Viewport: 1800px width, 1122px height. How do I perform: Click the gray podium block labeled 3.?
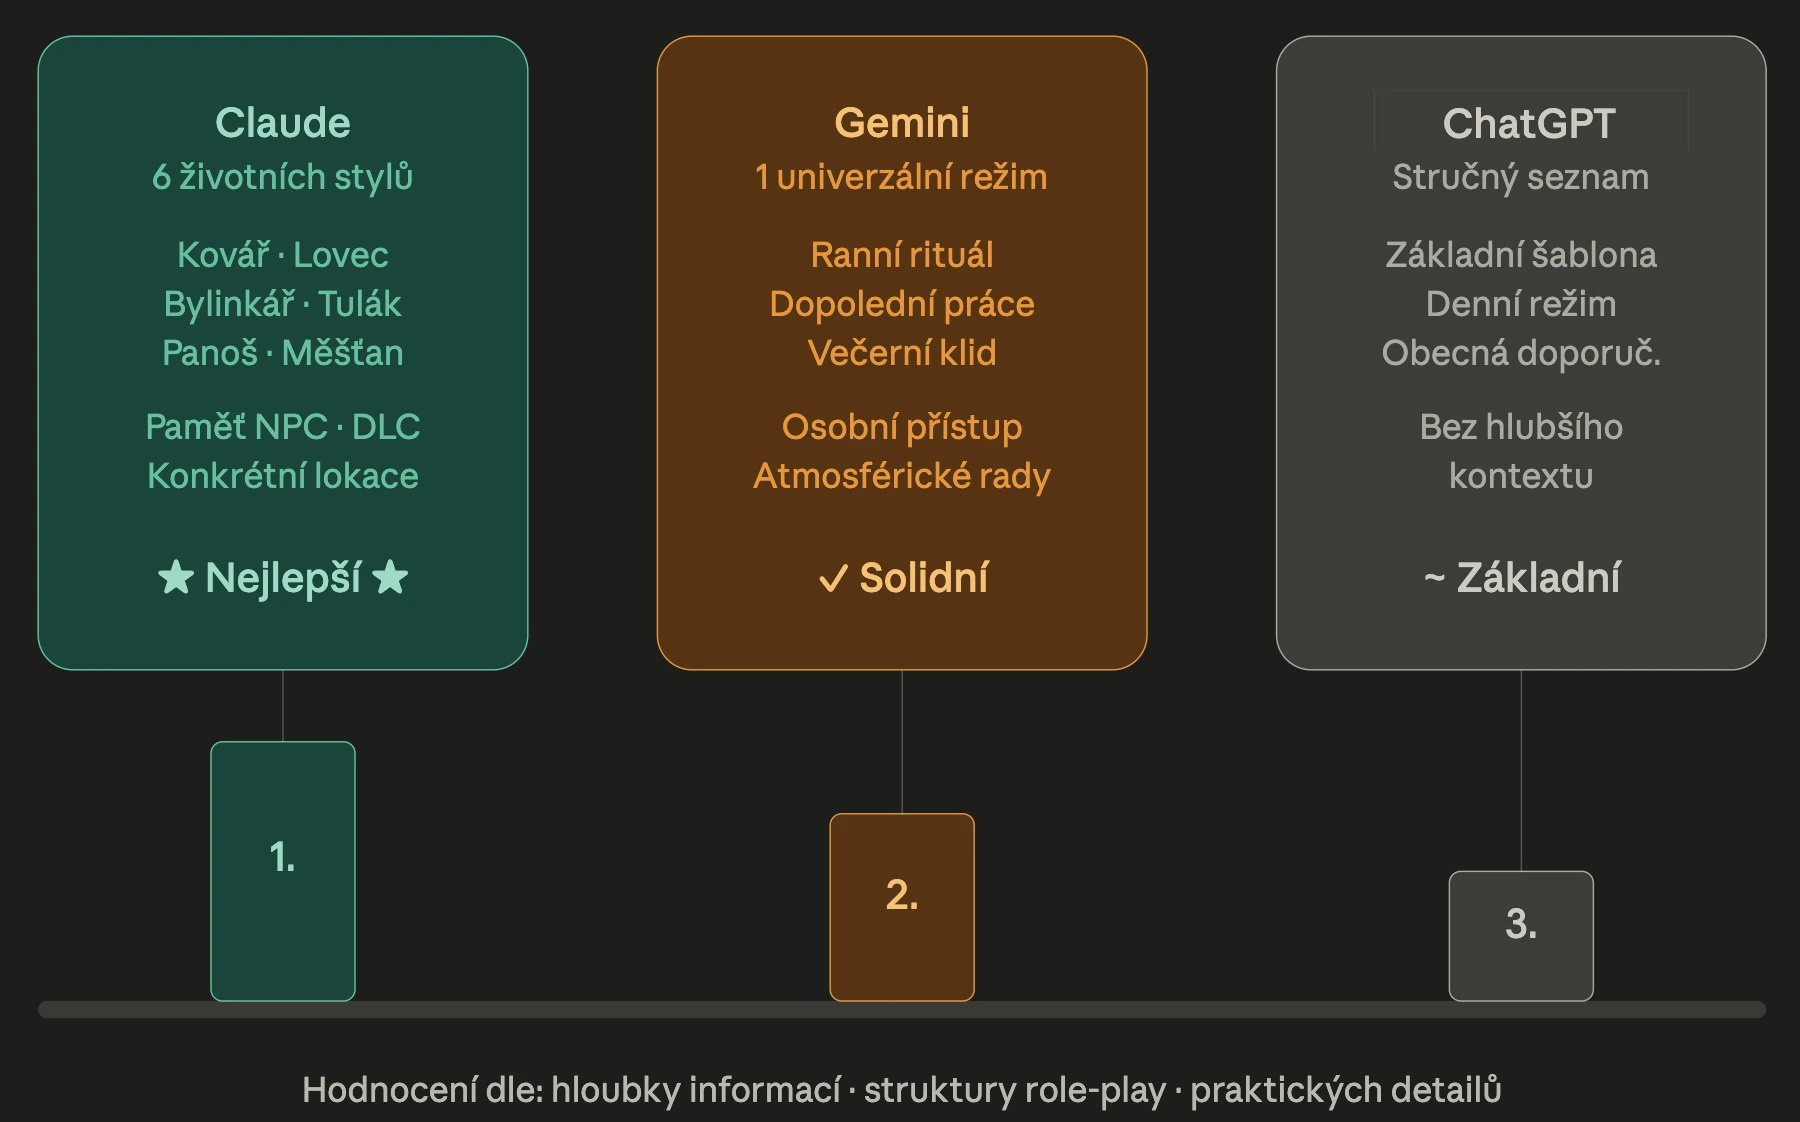click(1521, 935)
